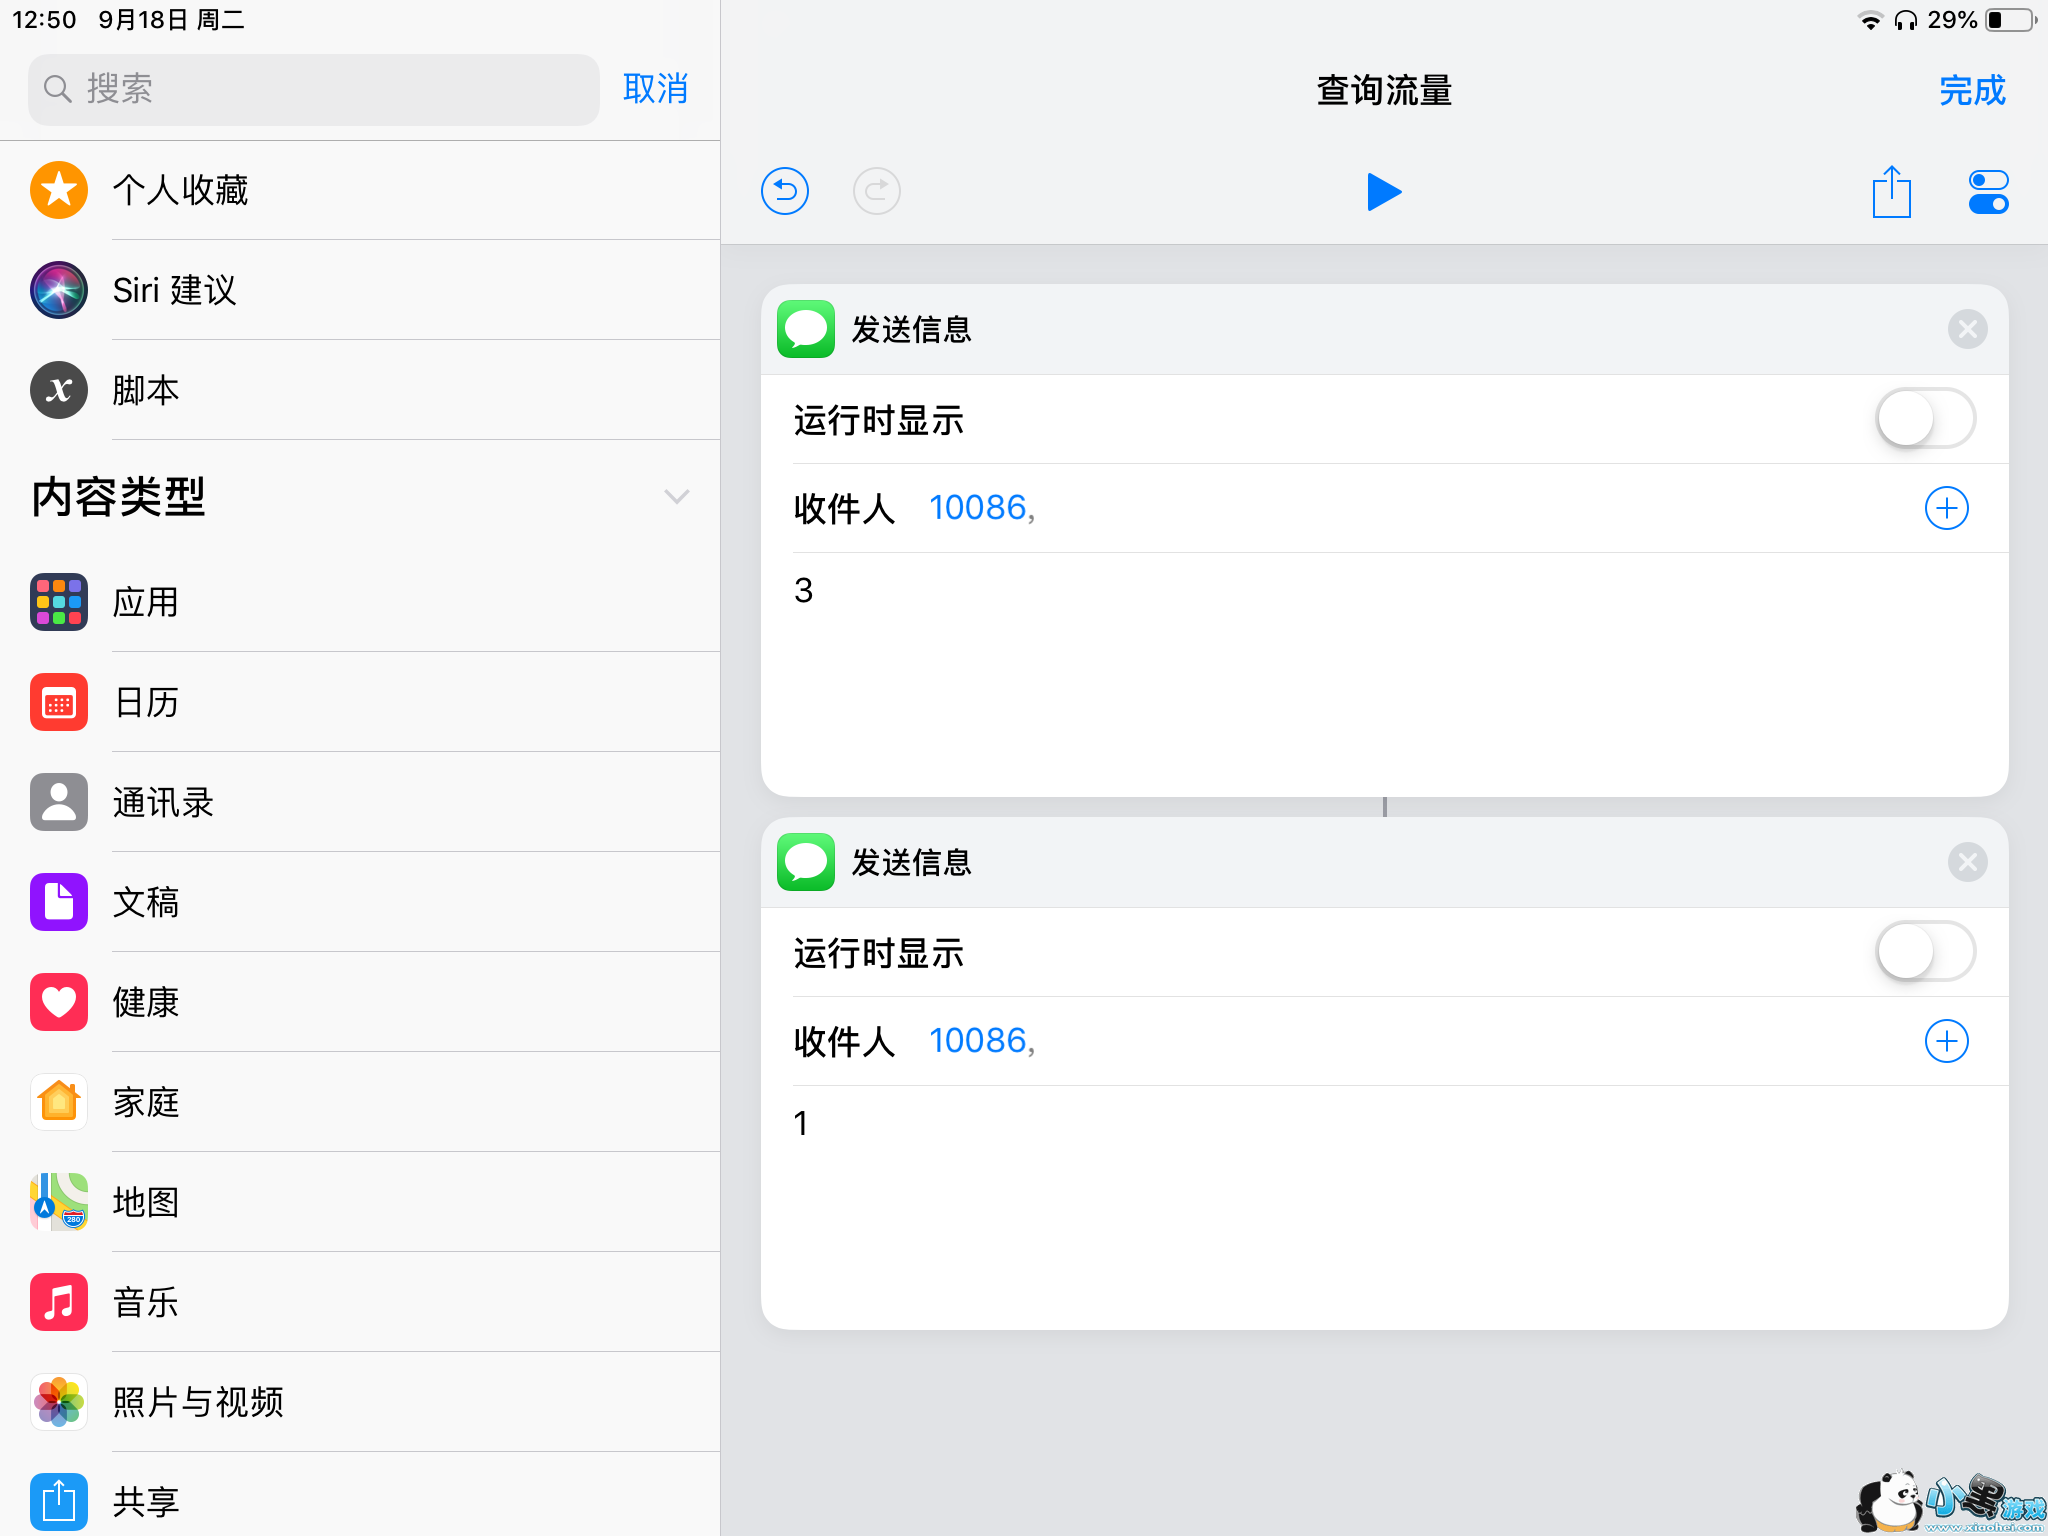
Task: Open the 地图 maps content type
Action: [x=146, y=1202]
